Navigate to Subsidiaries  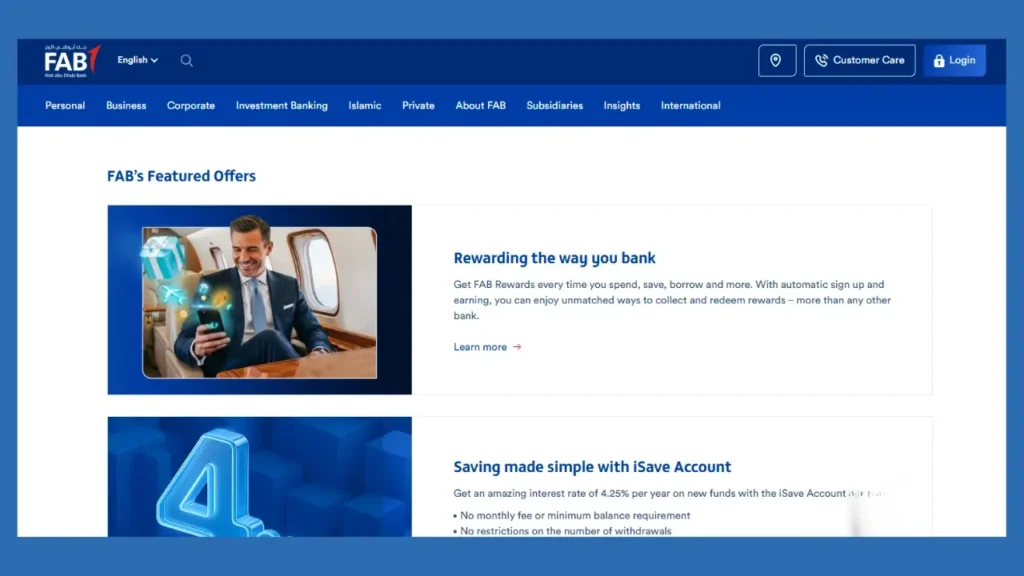coord(554,106)
